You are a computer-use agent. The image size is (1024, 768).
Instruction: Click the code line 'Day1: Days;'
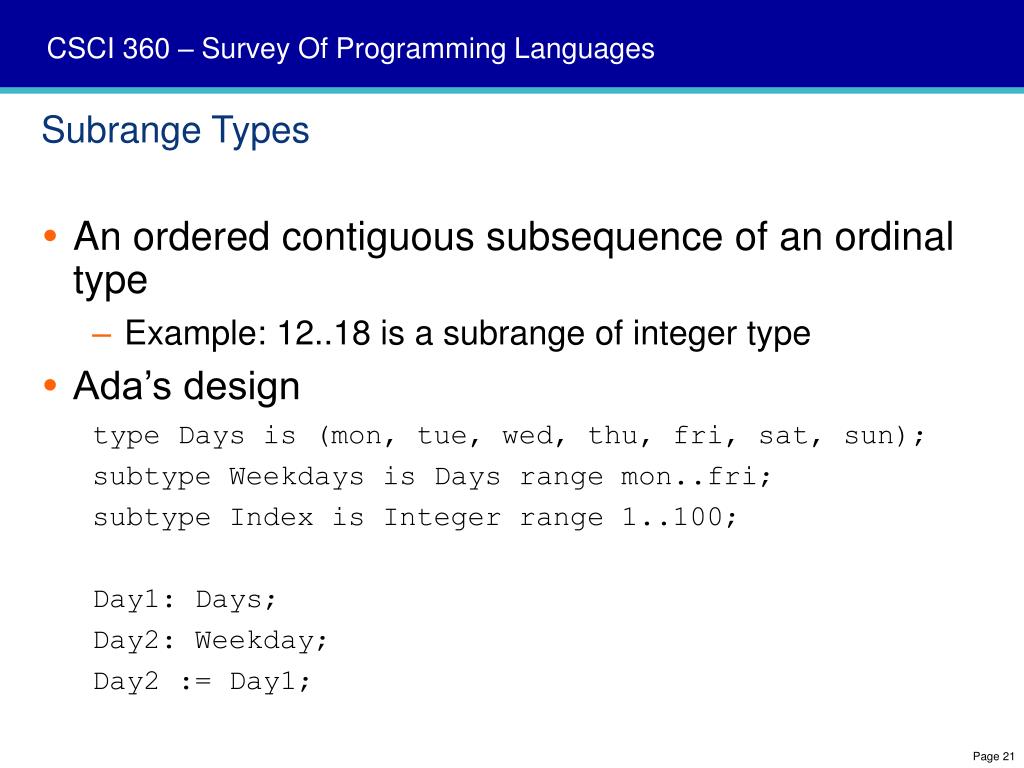point(185,600)
